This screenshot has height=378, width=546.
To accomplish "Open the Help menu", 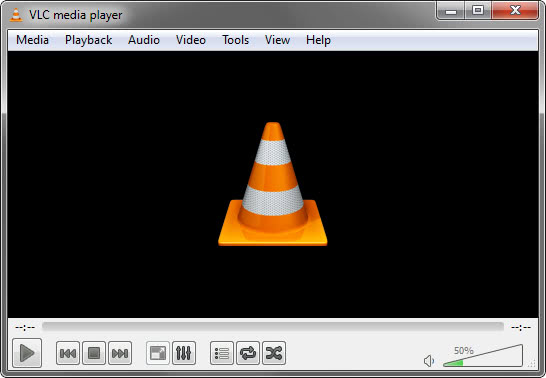I will point(318,40).
